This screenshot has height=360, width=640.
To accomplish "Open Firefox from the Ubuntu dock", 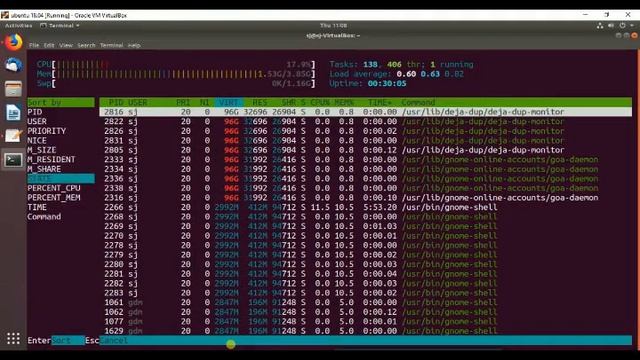I will pos(13,42).
